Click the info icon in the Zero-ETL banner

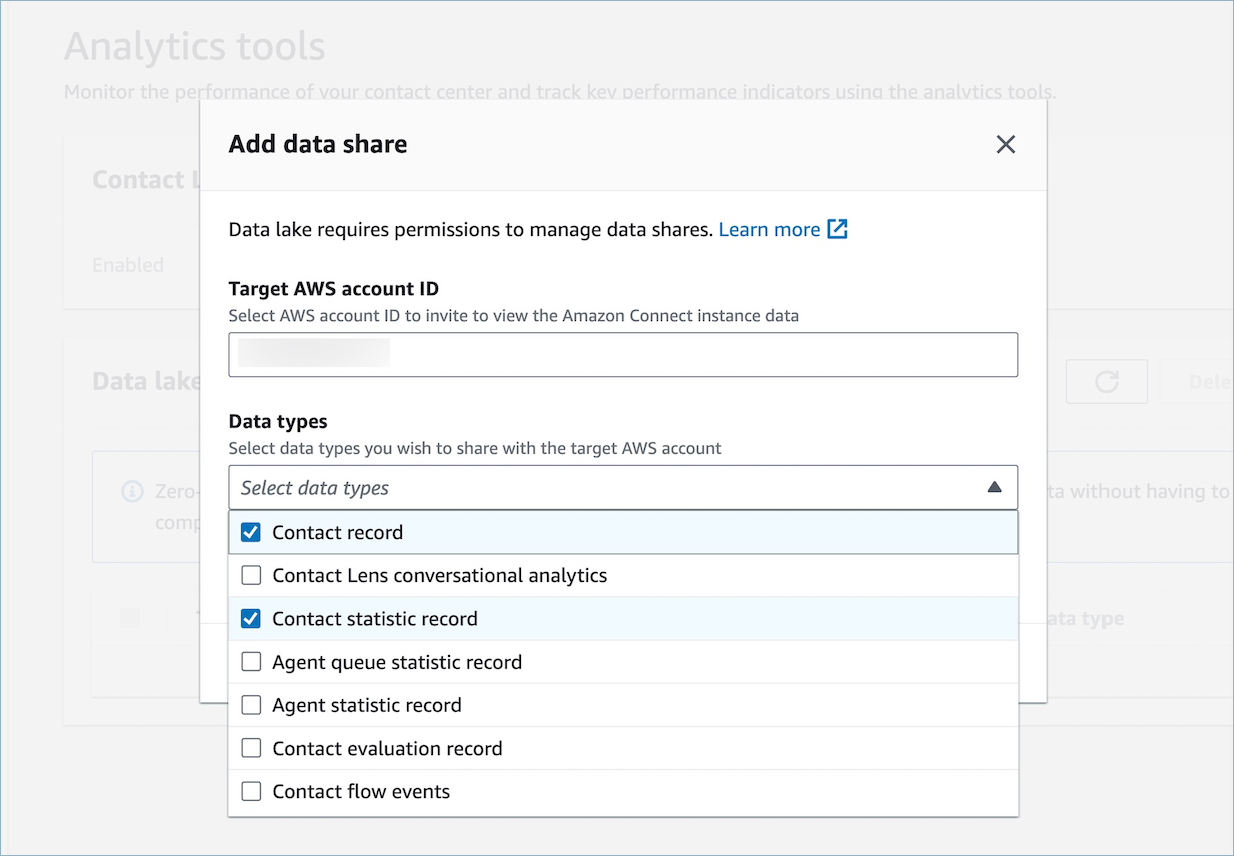coord(132,491)
